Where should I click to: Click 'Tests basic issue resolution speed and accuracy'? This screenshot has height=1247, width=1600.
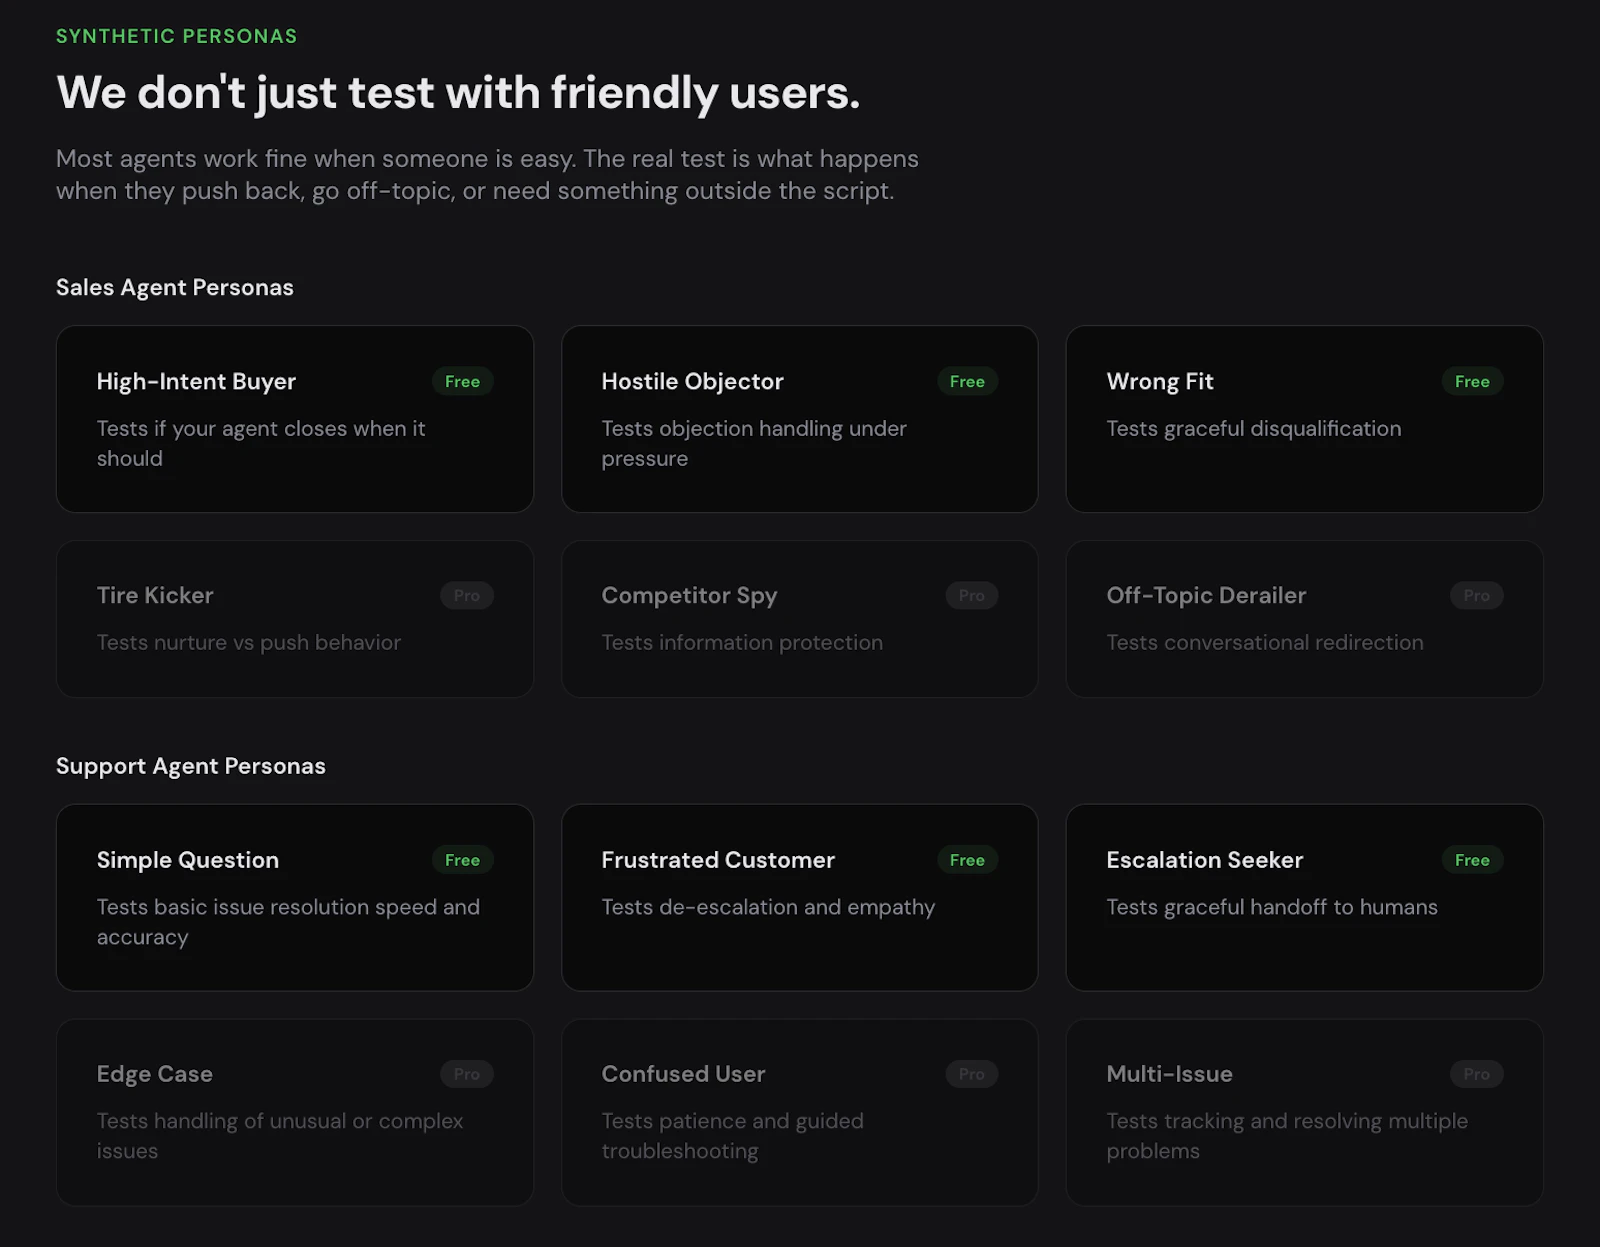click(x=288, y=922)
